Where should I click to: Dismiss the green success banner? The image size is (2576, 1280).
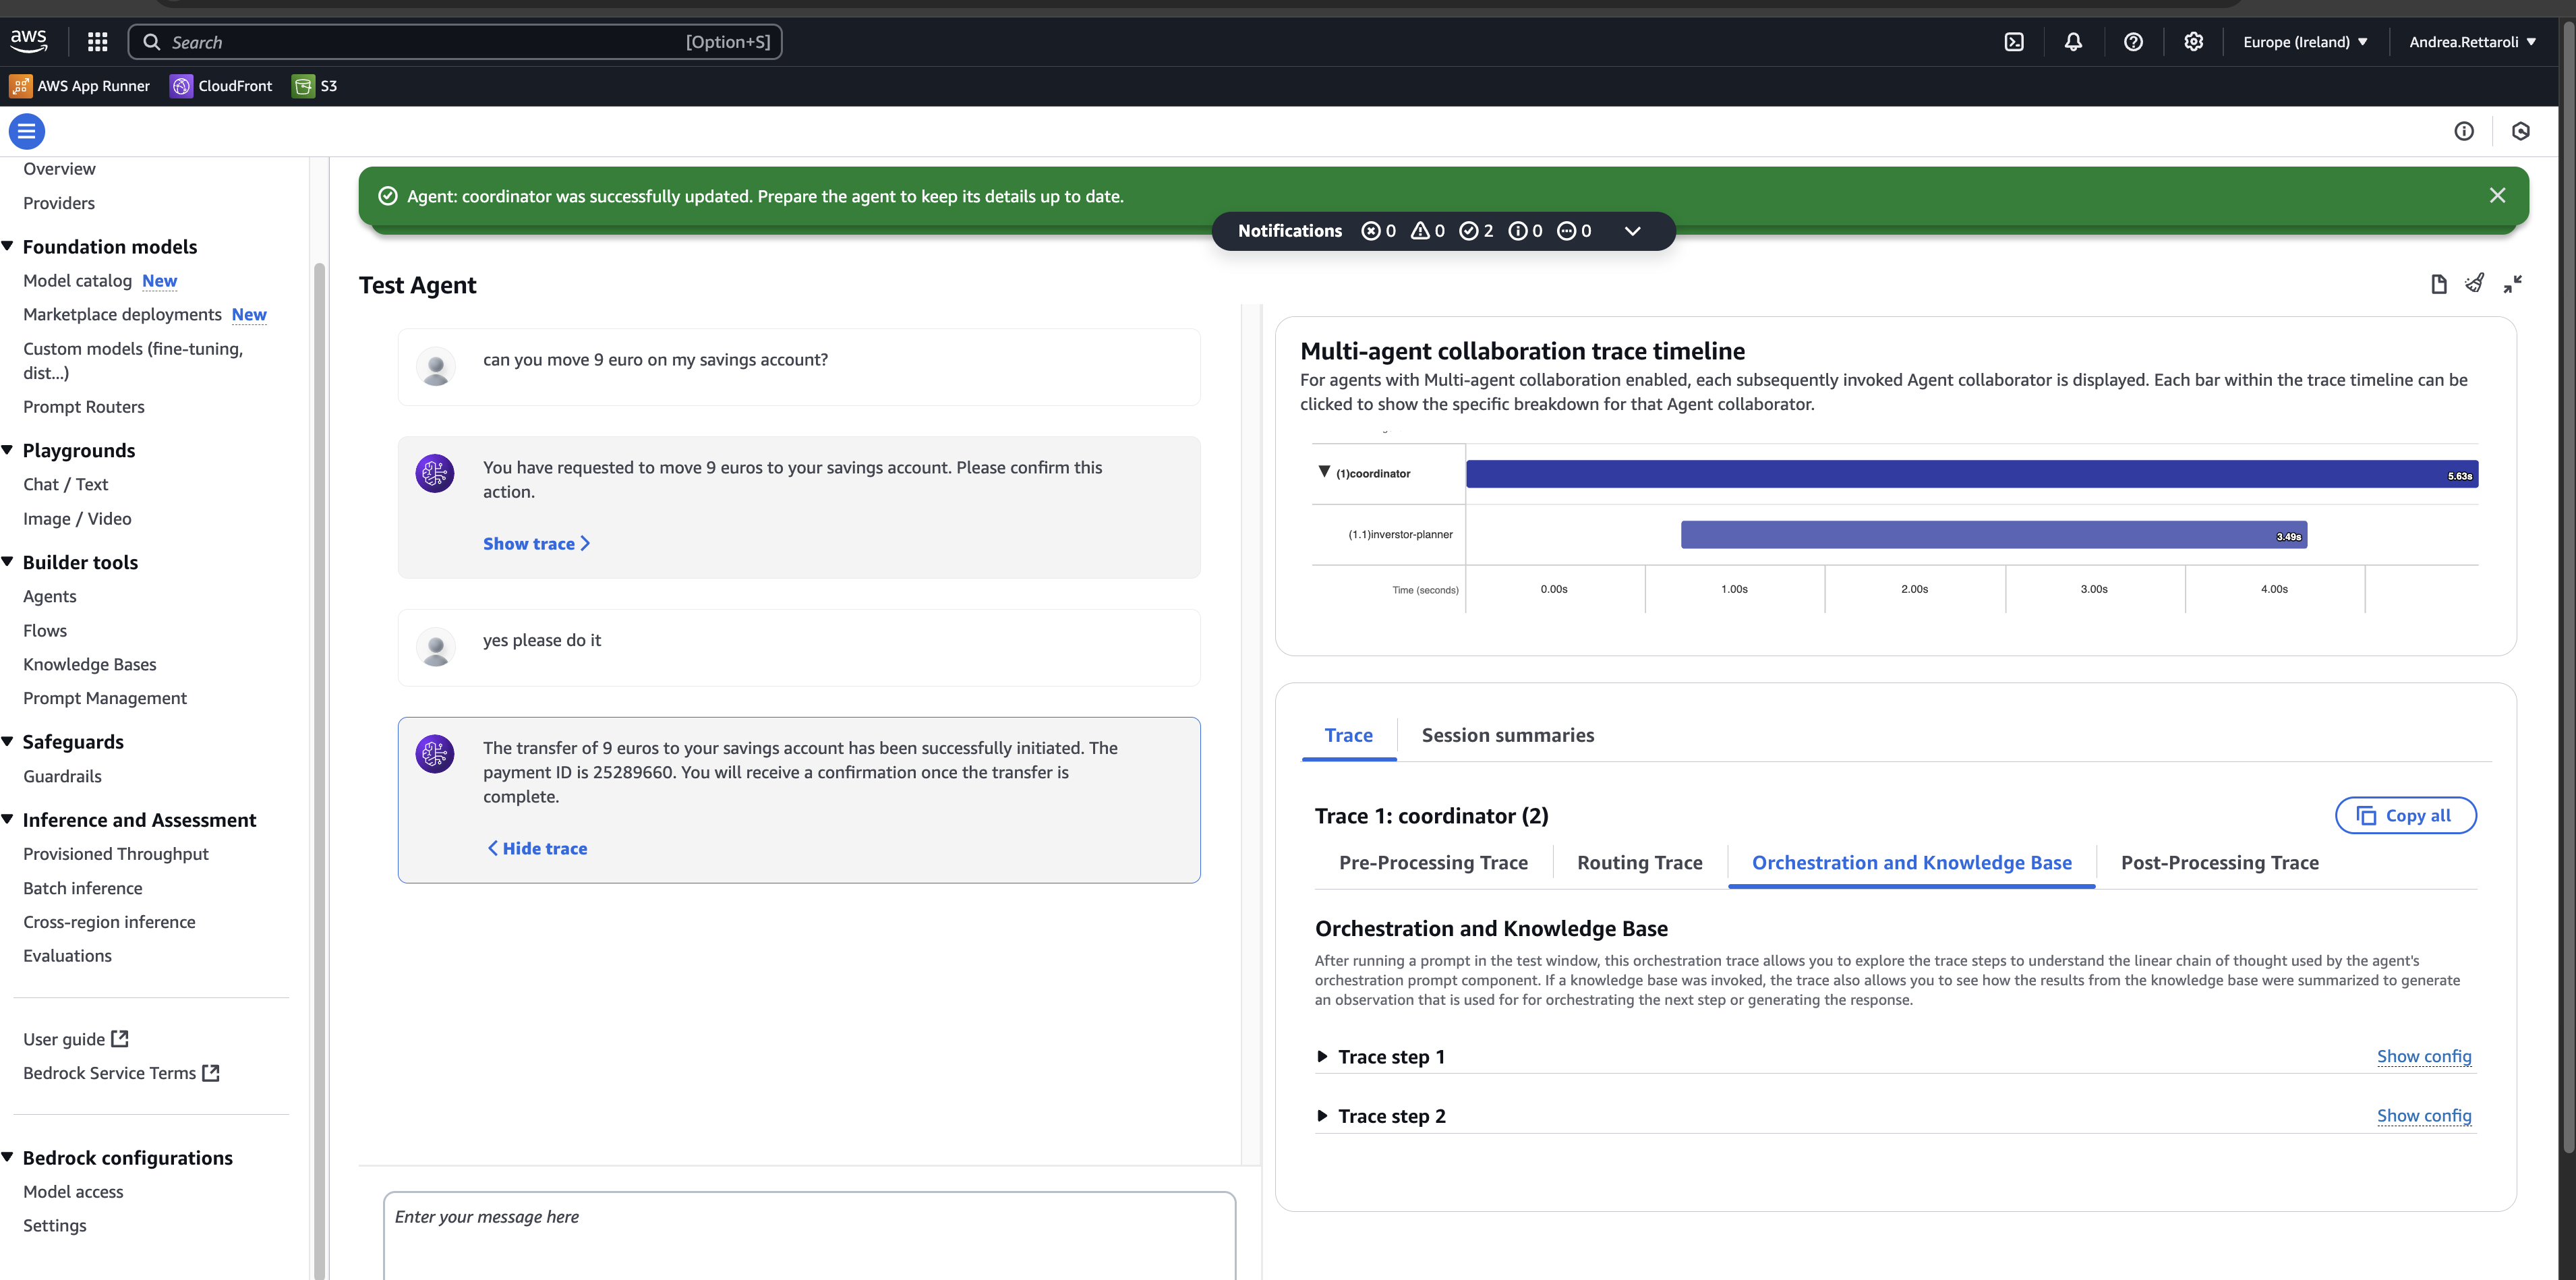click(2497, 196)
